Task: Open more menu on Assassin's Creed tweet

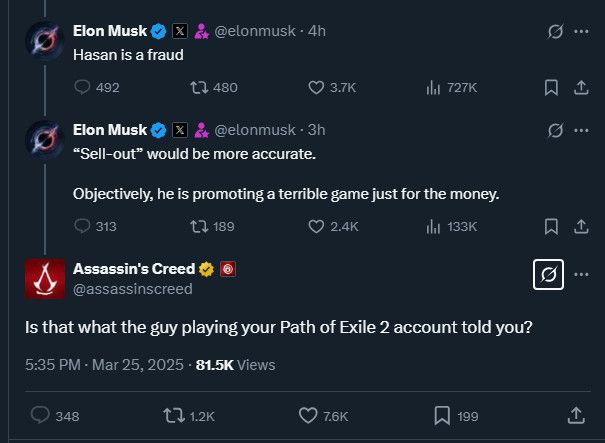Action: click(x=581, y=274)
